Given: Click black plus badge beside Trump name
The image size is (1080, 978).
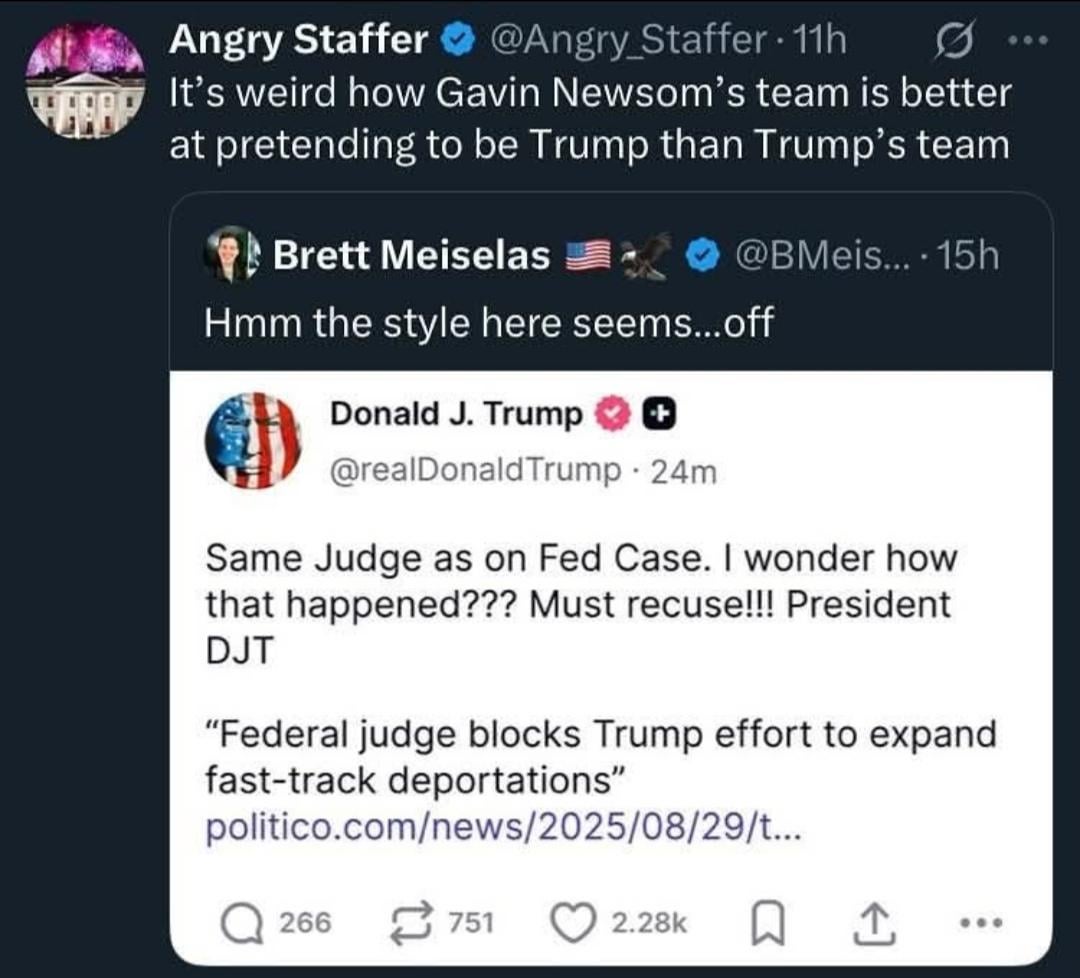Looking at the screenshot, I should pyautogui.click(x=659, y=414).
